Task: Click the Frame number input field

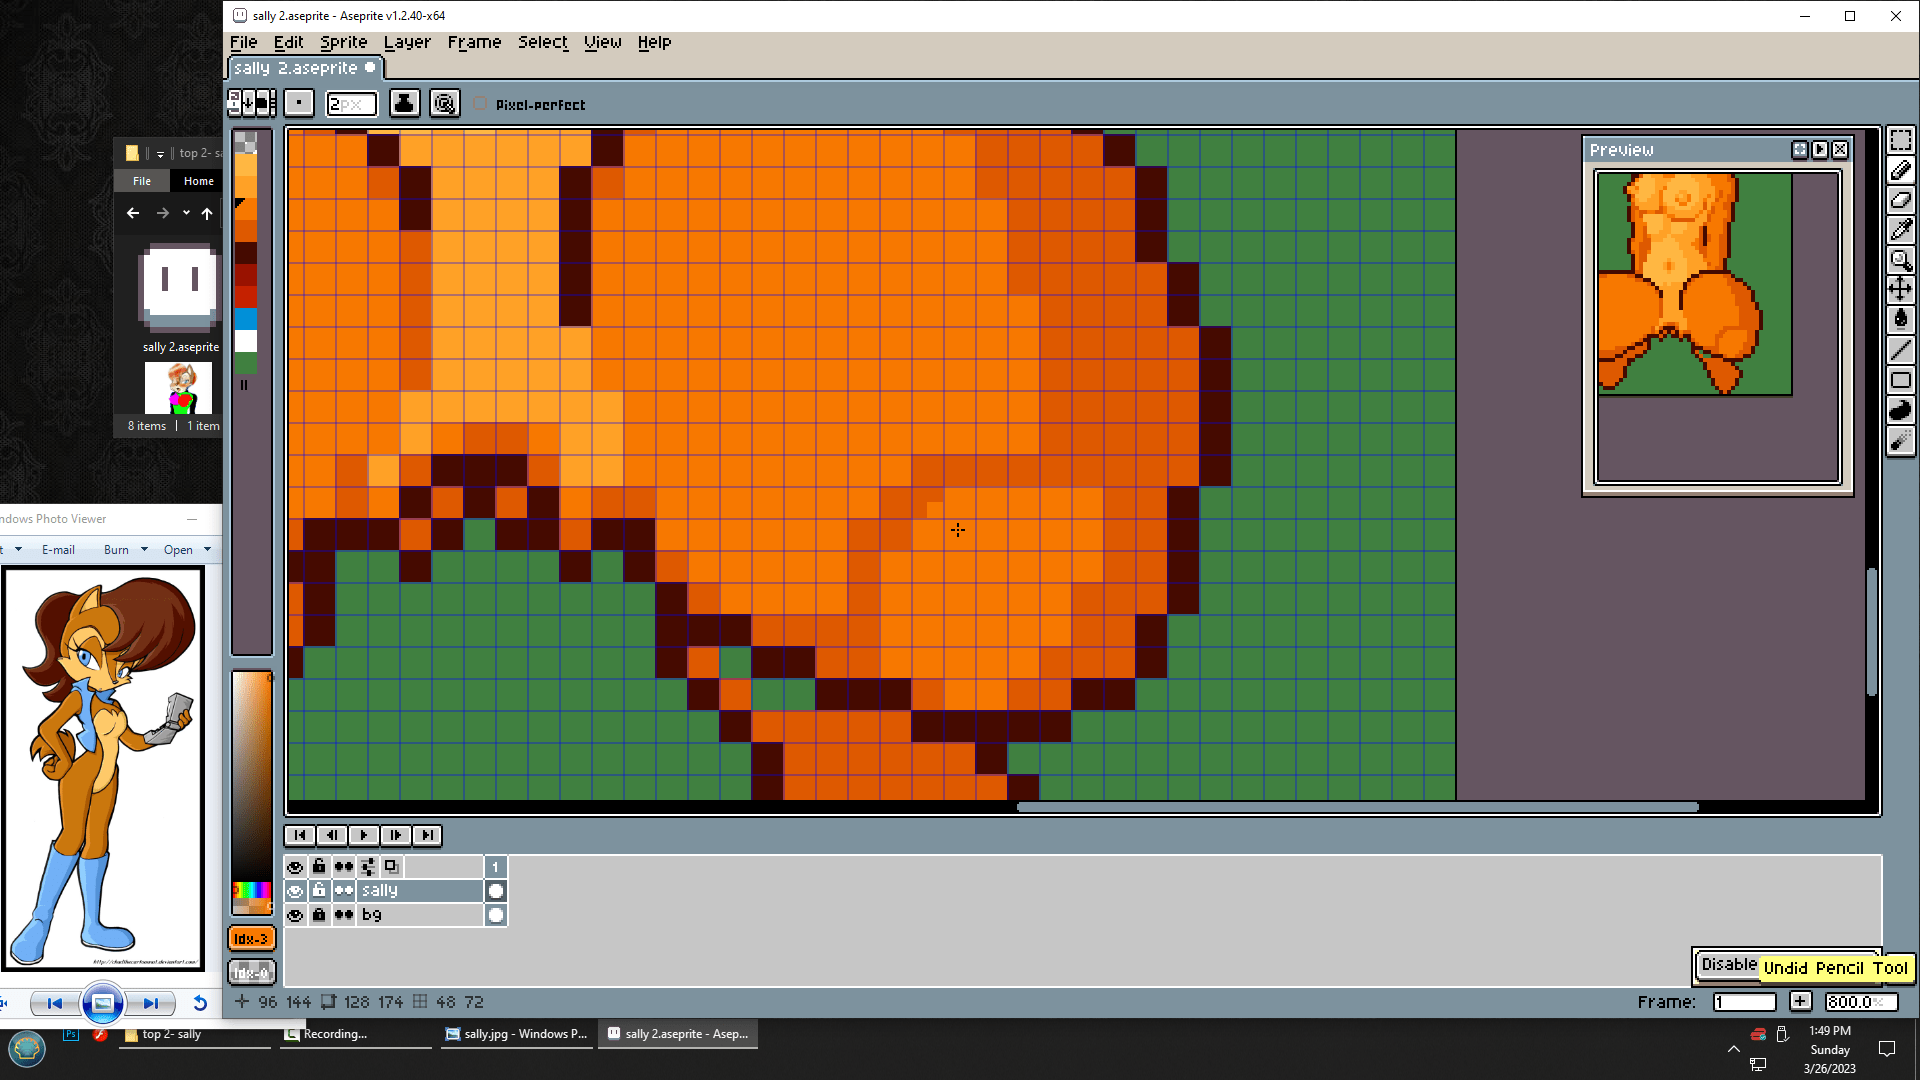Action: (x=1744, y=1002)
